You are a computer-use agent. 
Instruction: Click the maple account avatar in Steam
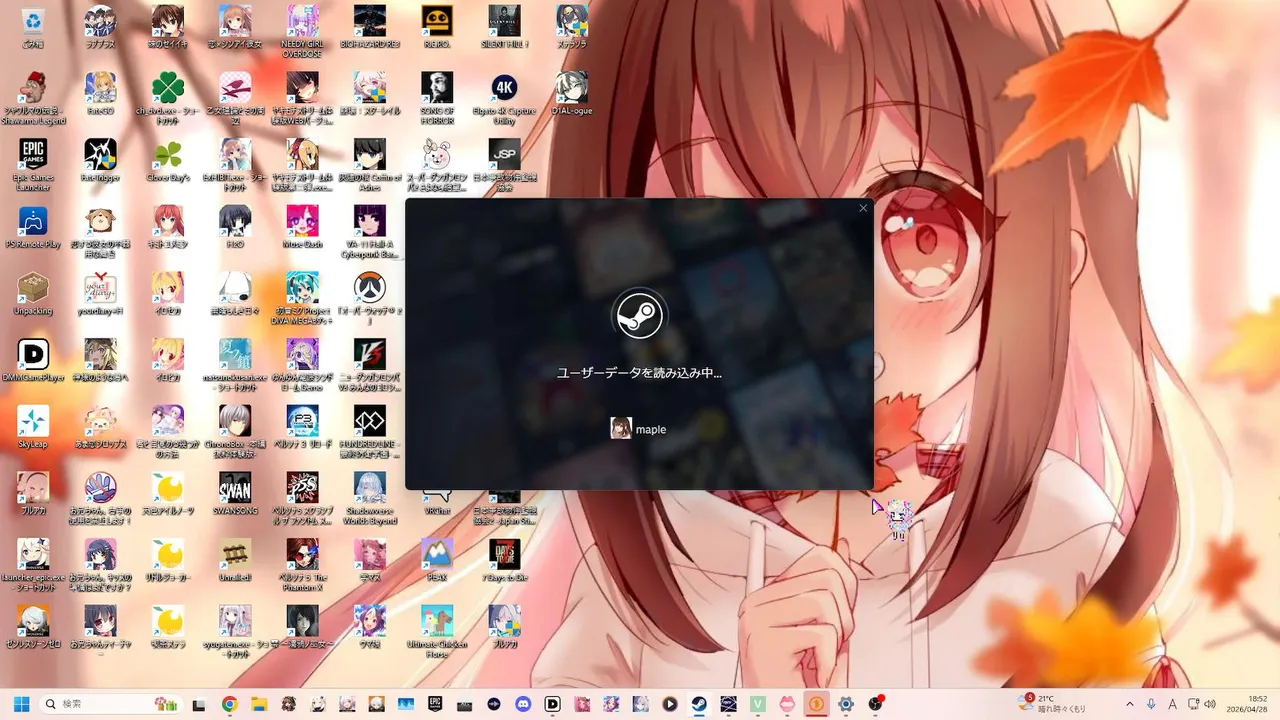click(x=621, y=428)
